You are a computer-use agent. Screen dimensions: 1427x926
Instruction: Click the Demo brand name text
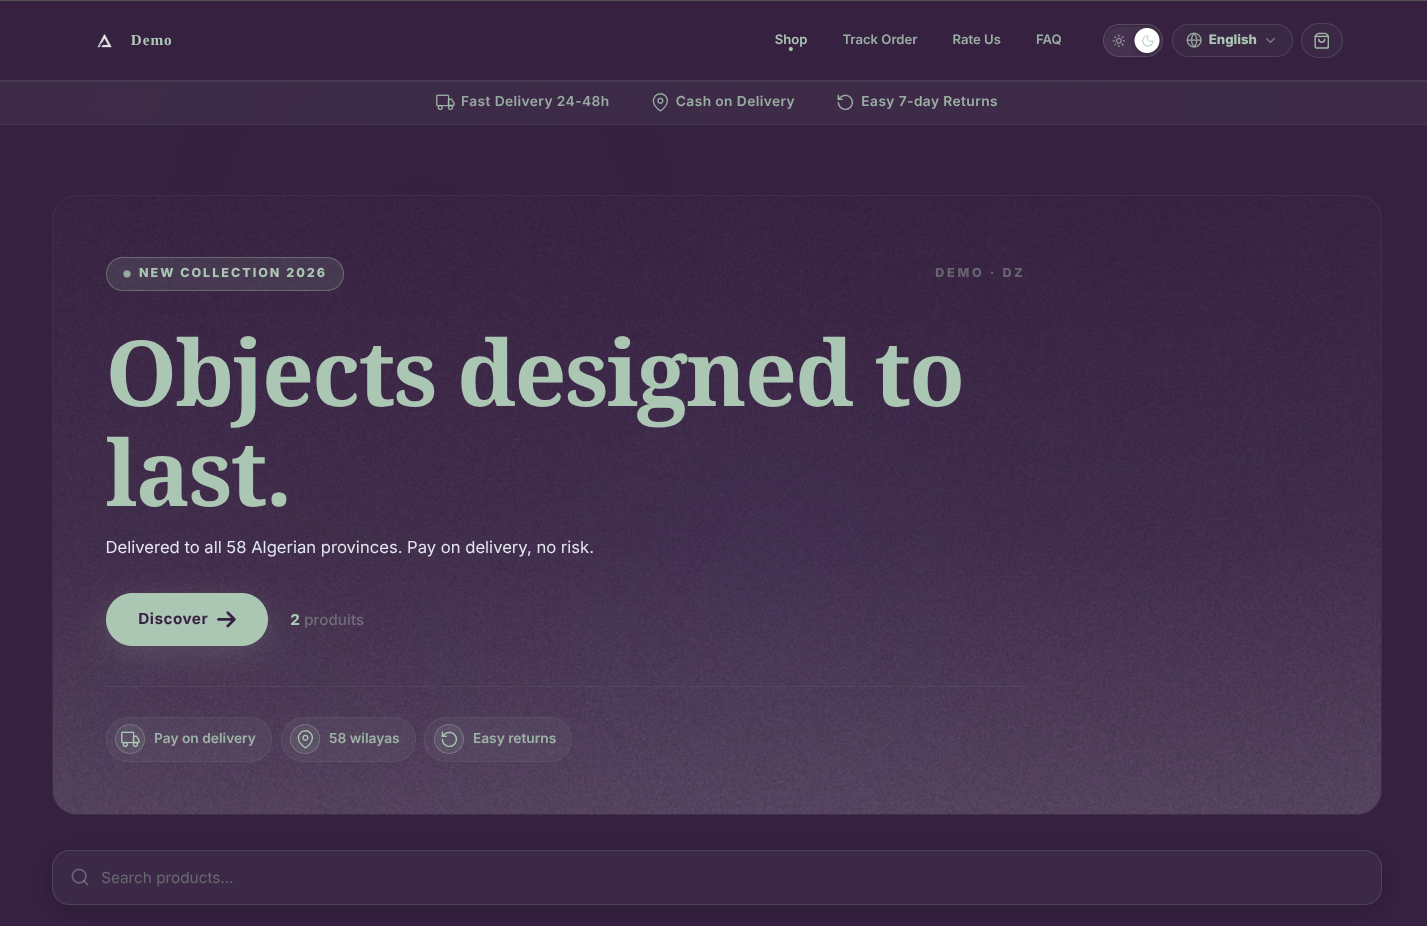151,41
